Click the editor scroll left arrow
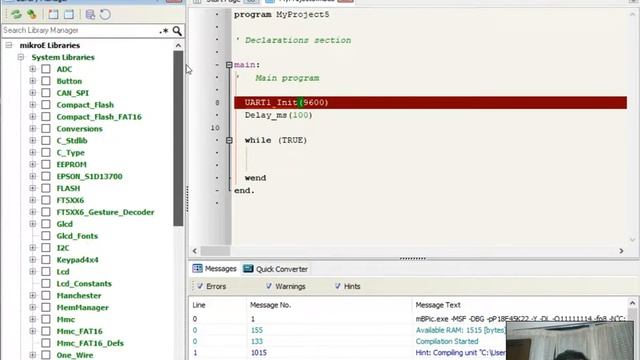 coord(195,251)
